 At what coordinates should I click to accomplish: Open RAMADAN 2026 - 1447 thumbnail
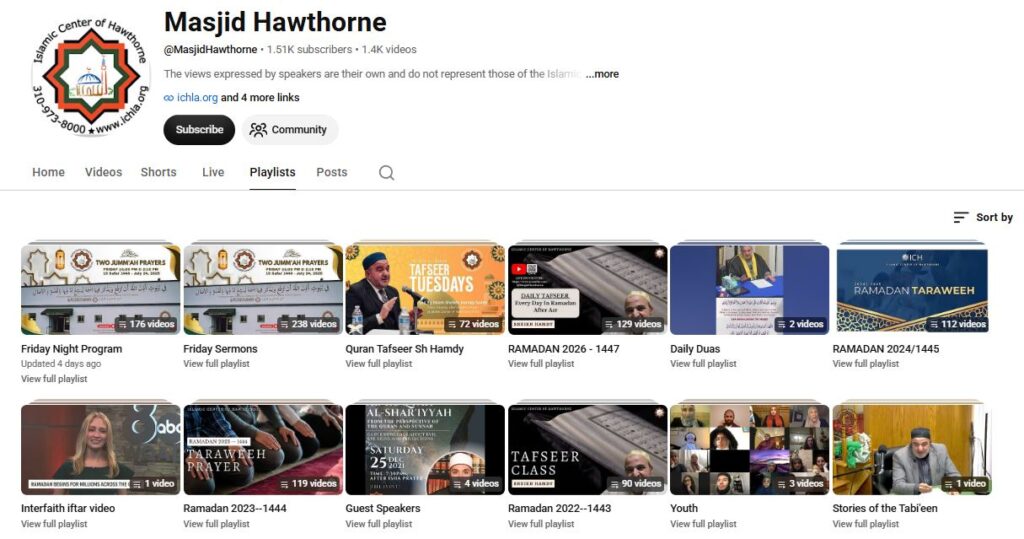click(588, 289)
